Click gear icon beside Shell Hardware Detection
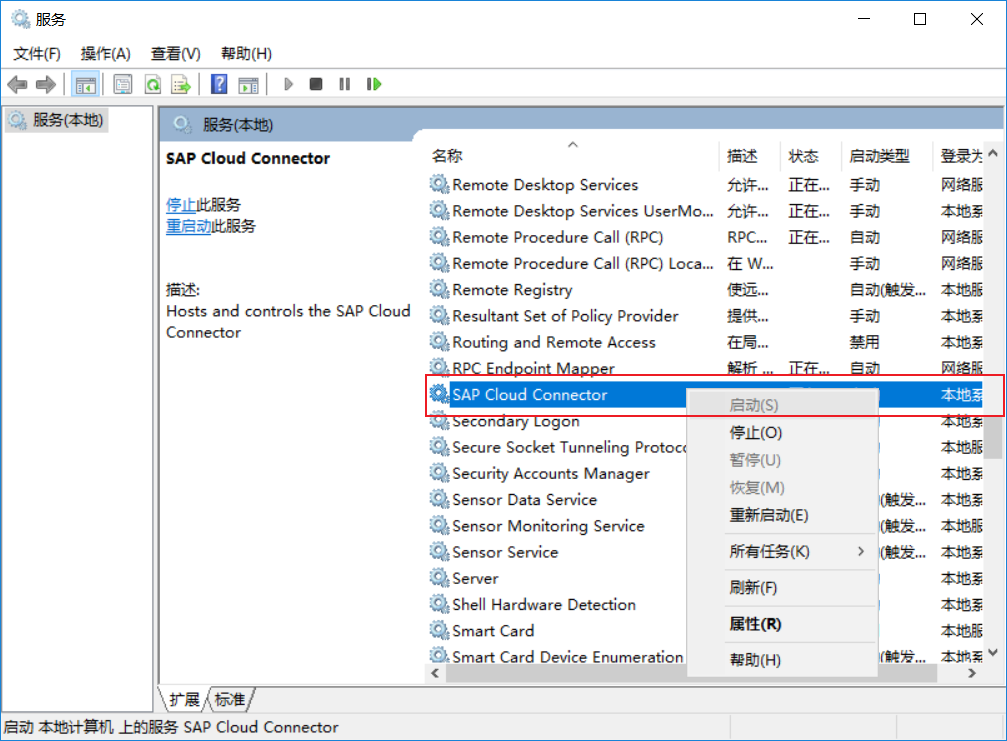Viewport: 1007px width, 741px height. [439, 604]
